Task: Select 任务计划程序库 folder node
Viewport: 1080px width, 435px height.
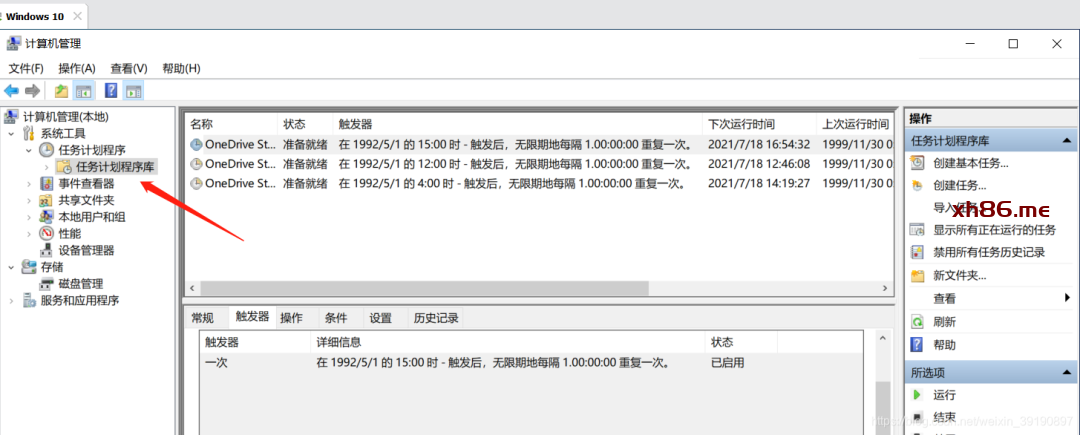Action: (115, 167)
